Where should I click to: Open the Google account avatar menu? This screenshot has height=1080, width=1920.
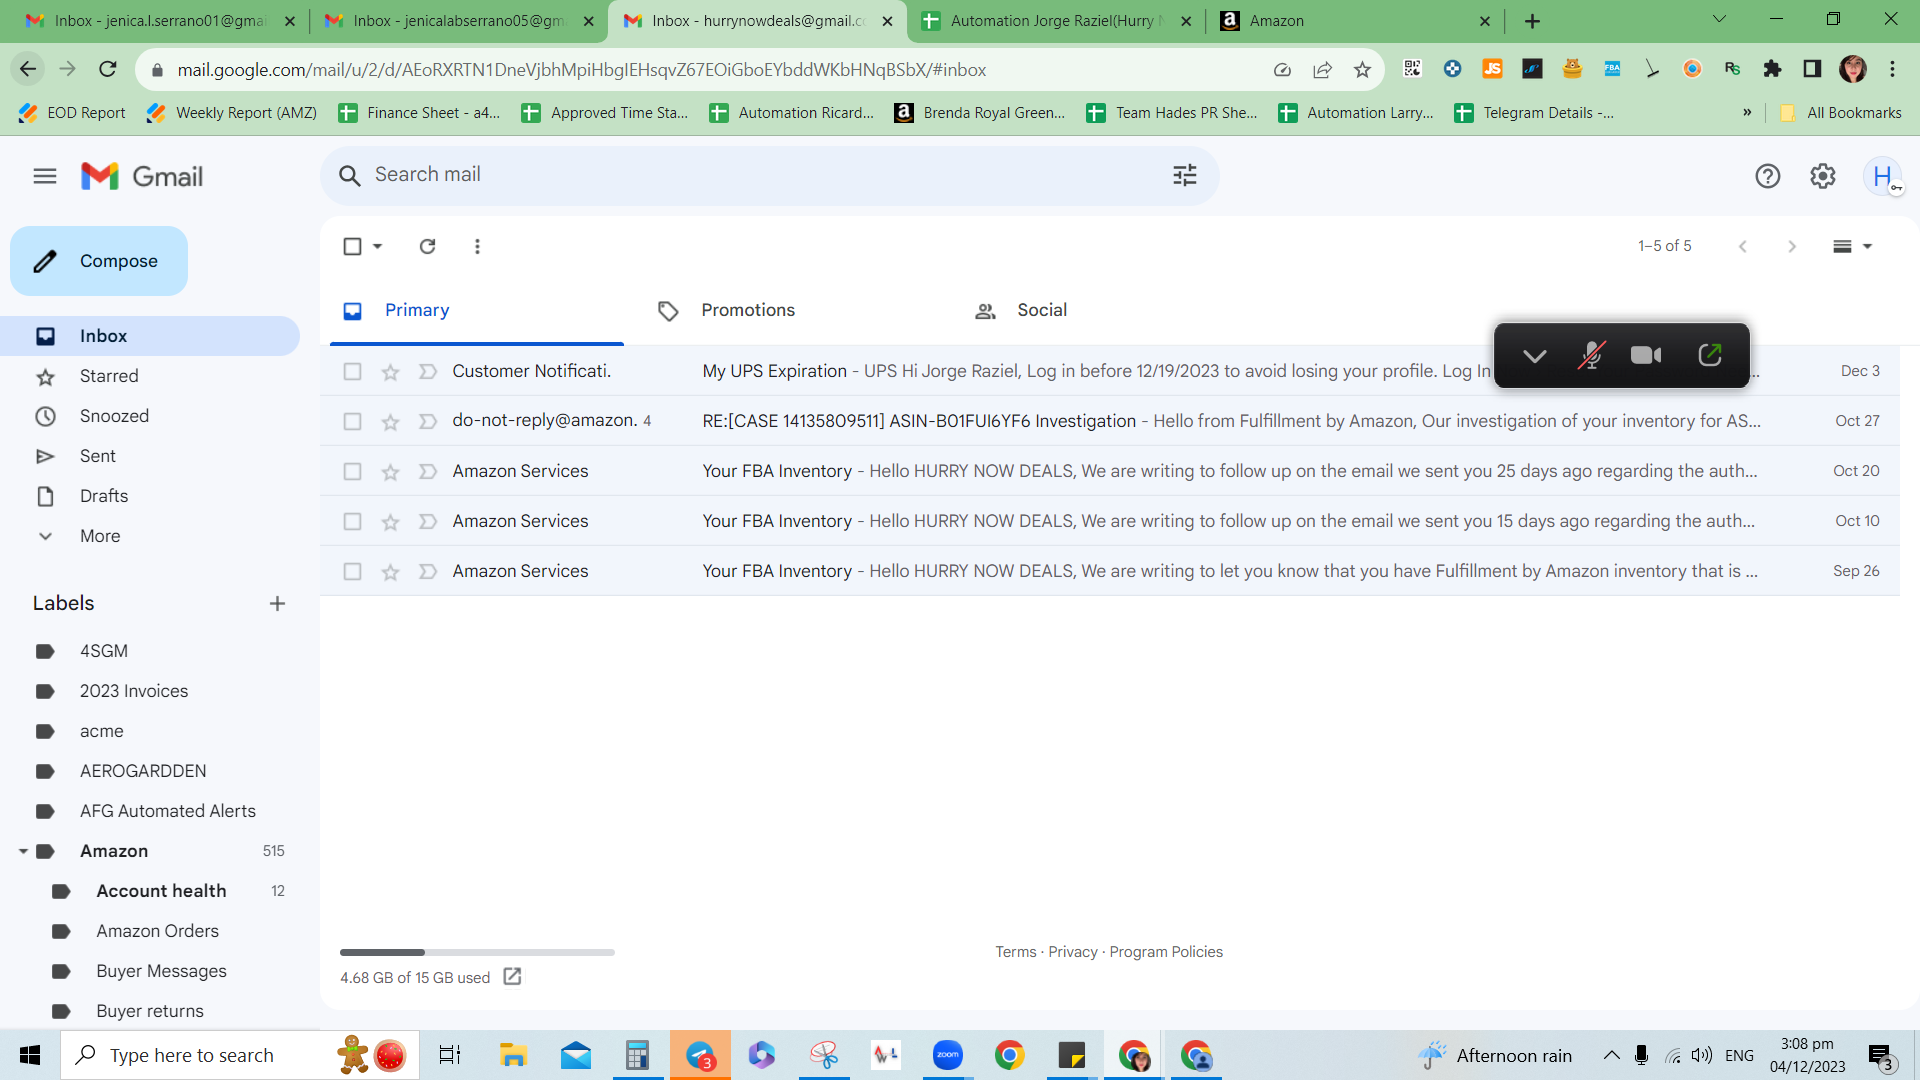tap(1883, 176)
